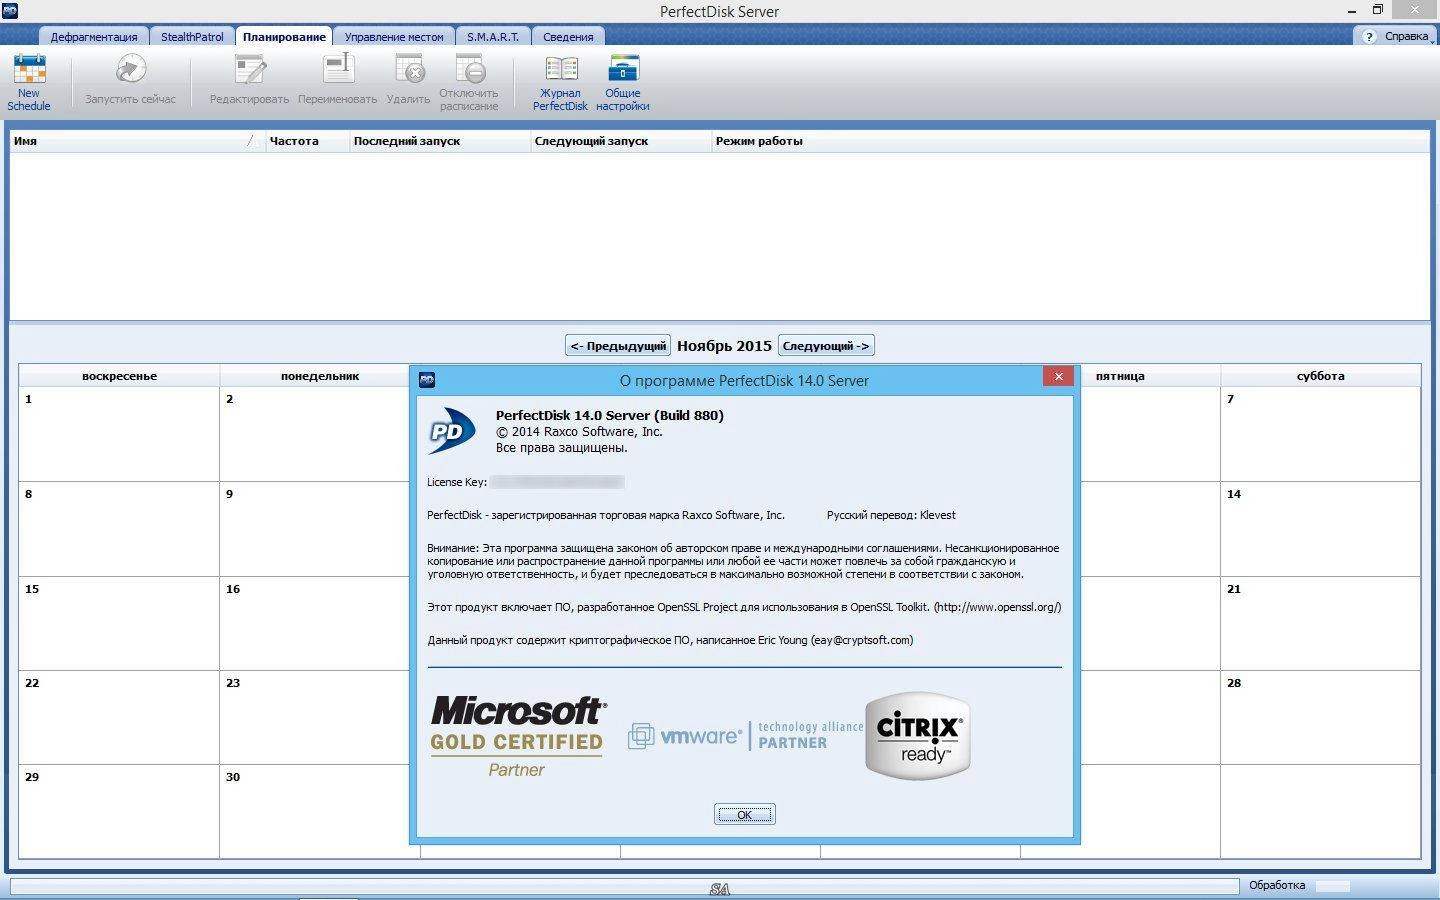Go to the Управление местом tab
This screenshot has width=1440, height=900.
click(394, 37)
